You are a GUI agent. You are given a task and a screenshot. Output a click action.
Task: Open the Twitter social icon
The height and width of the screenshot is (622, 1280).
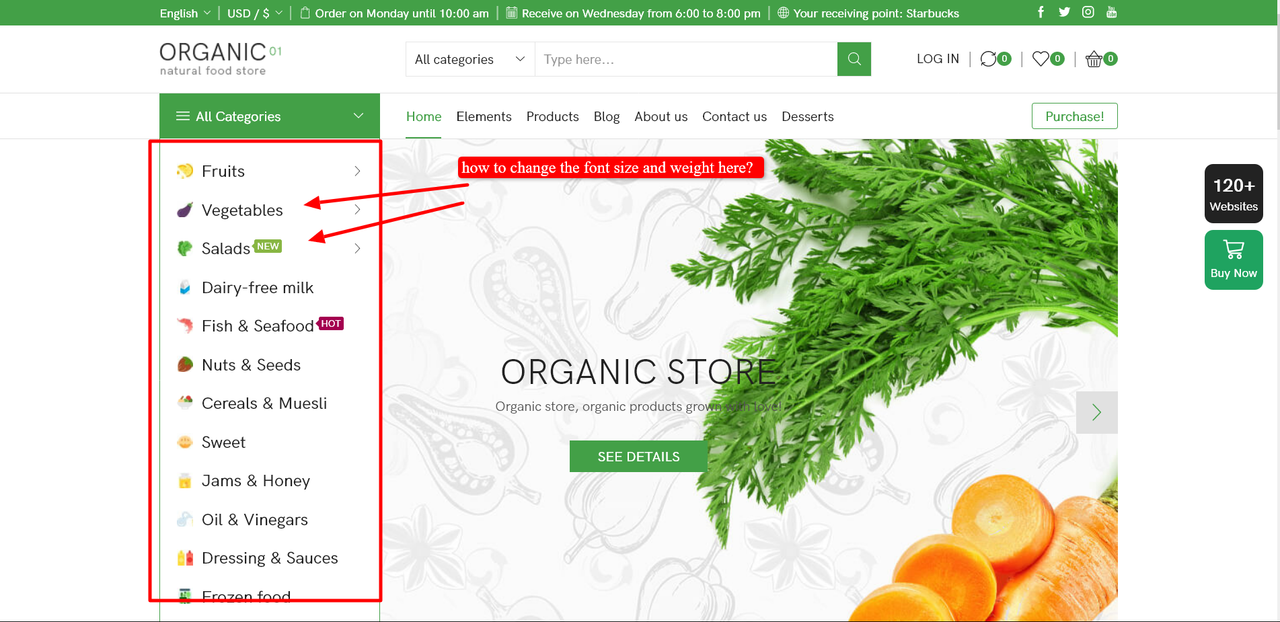(x=1064, y=12)
